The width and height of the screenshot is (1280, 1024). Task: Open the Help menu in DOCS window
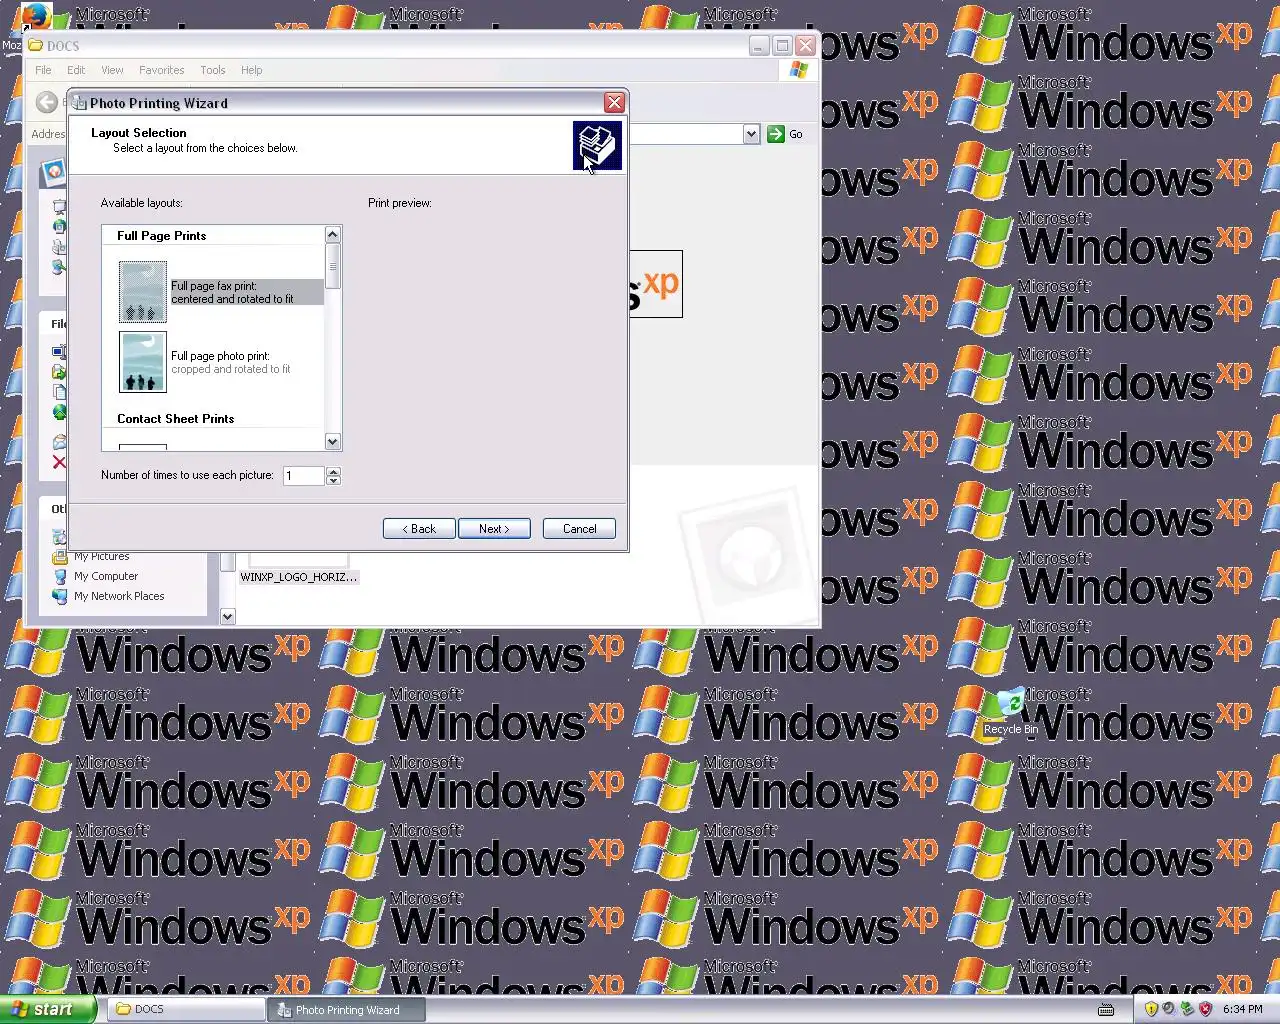252,70
